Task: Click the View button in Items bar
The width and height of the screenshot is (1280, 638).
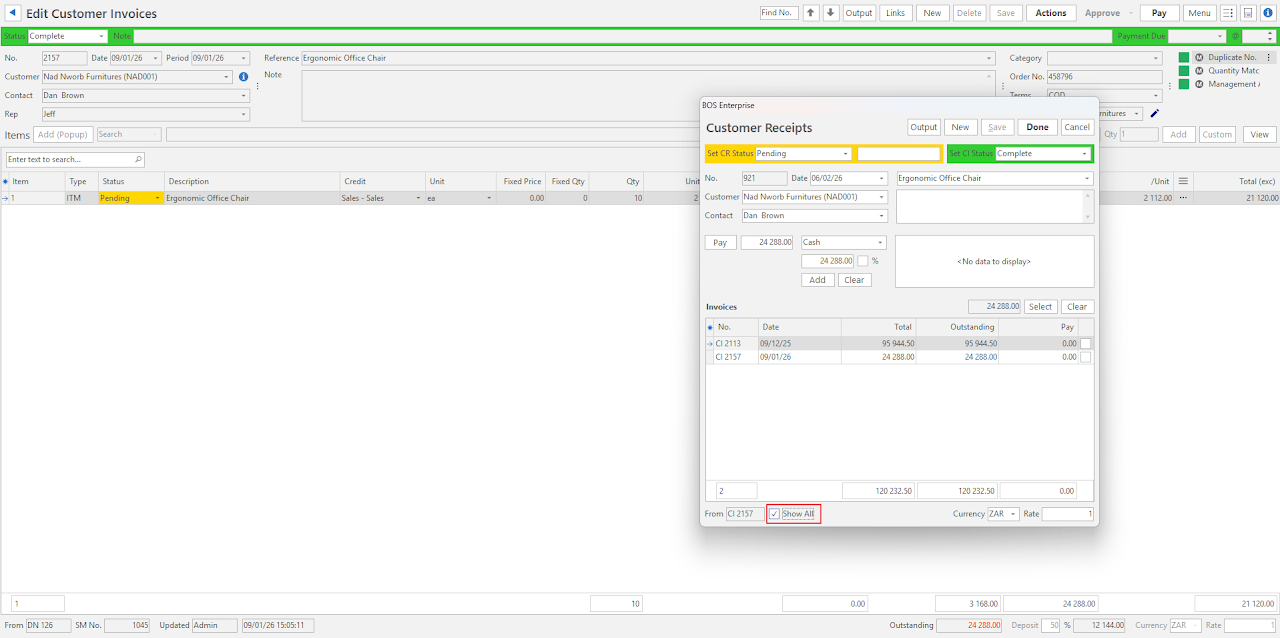Action: (1259, 134)
